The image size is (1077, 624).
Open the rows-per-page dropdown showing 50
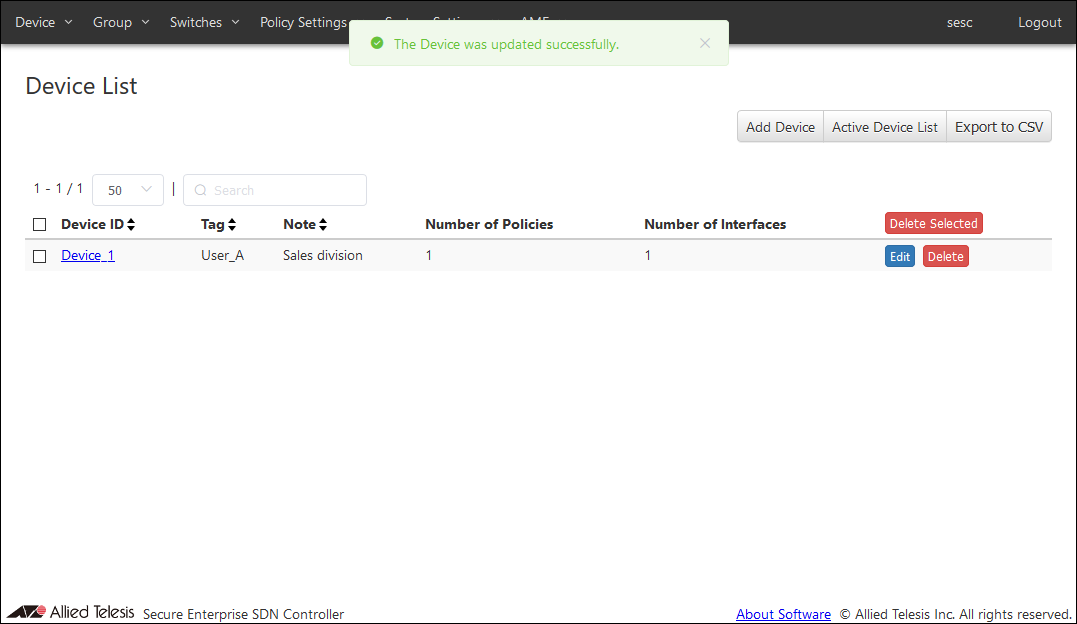[x=128, y=190]
